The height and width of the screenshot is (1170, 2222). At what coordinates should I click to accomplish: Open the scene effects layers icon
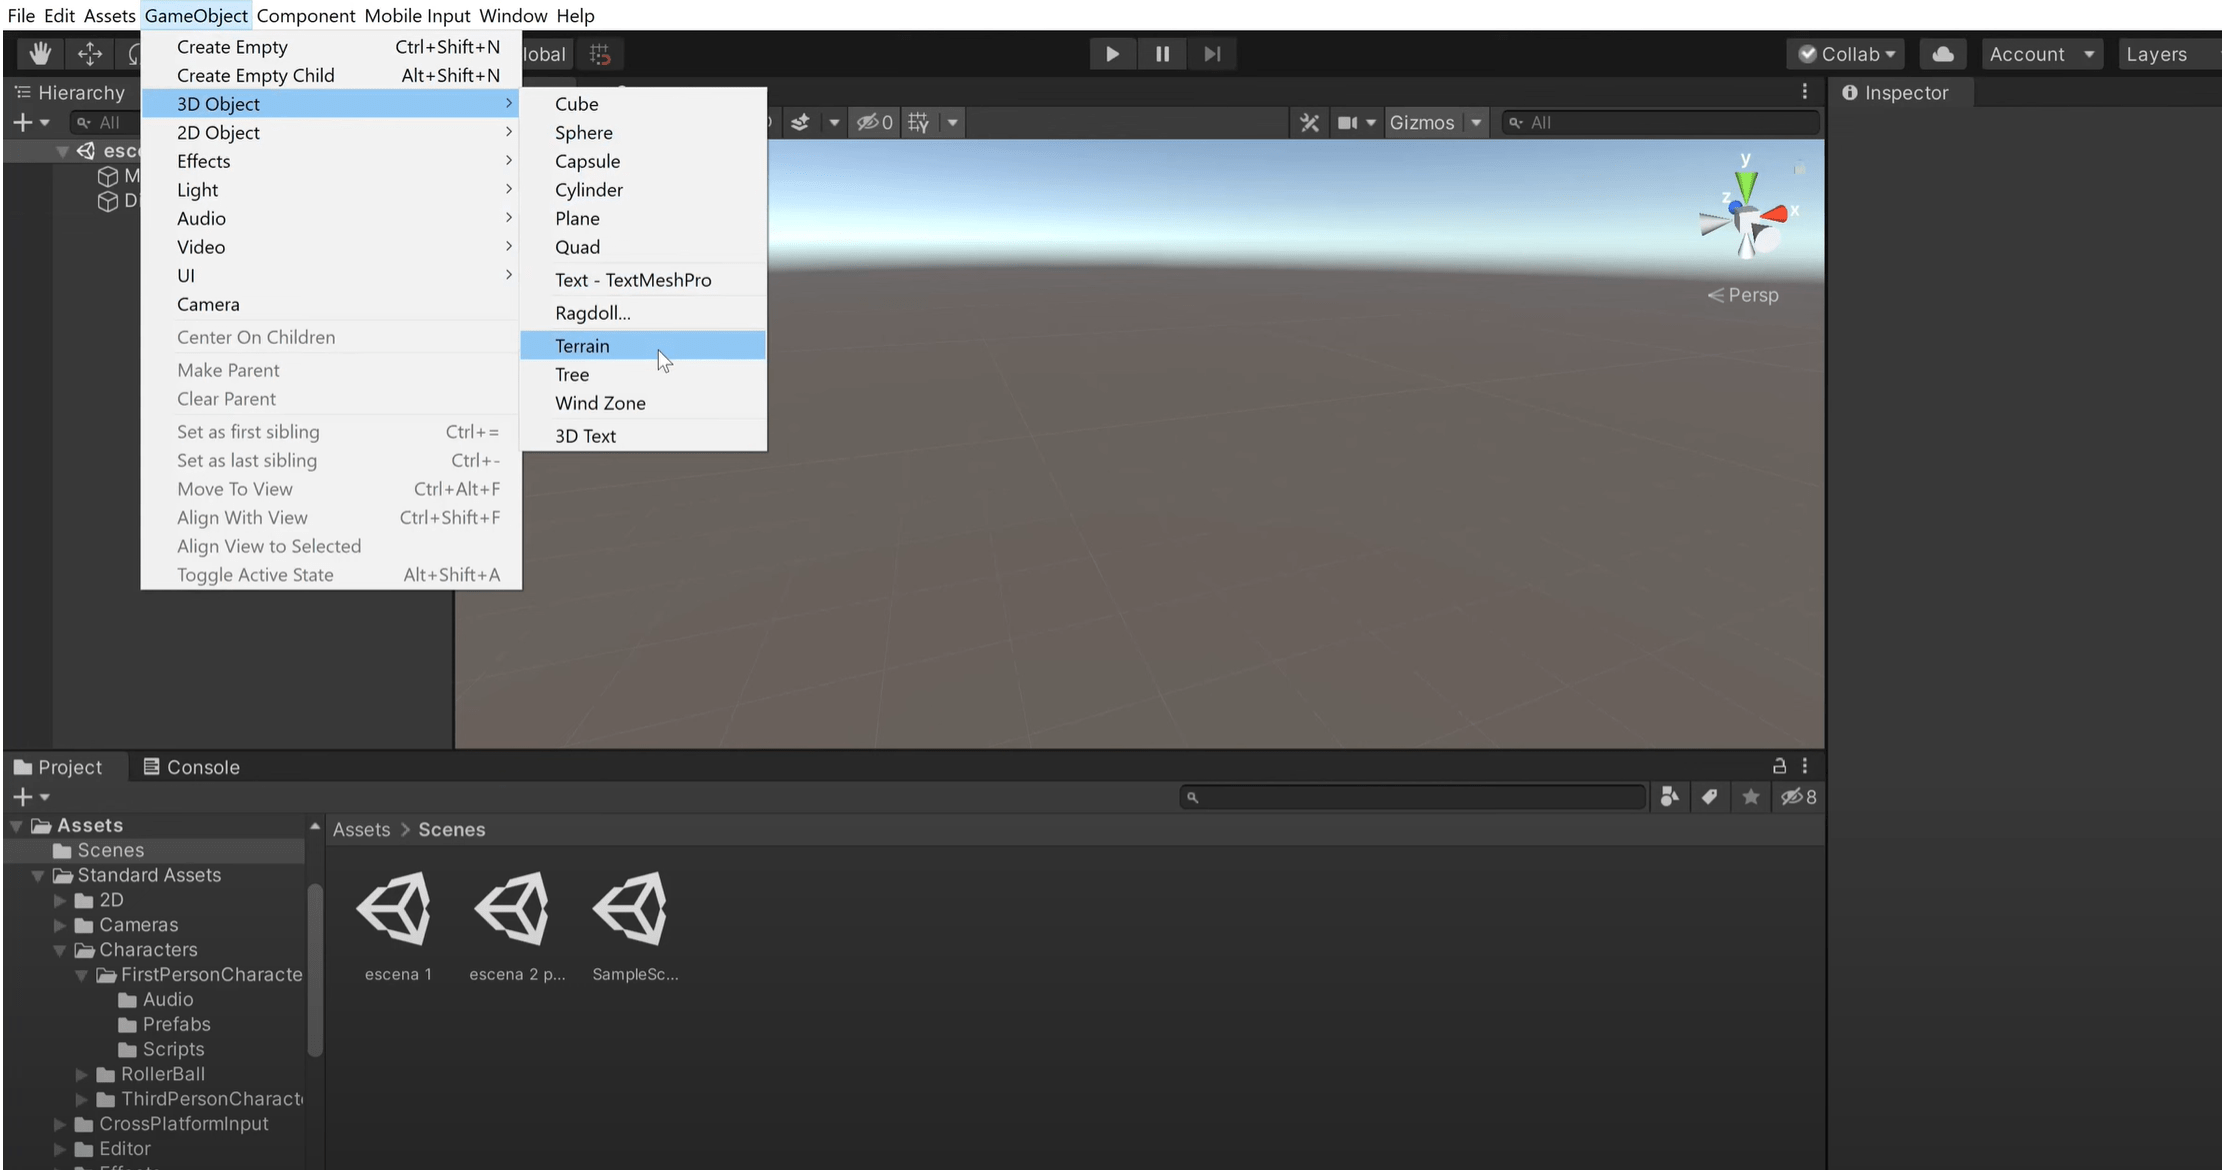tap(800, 122)
